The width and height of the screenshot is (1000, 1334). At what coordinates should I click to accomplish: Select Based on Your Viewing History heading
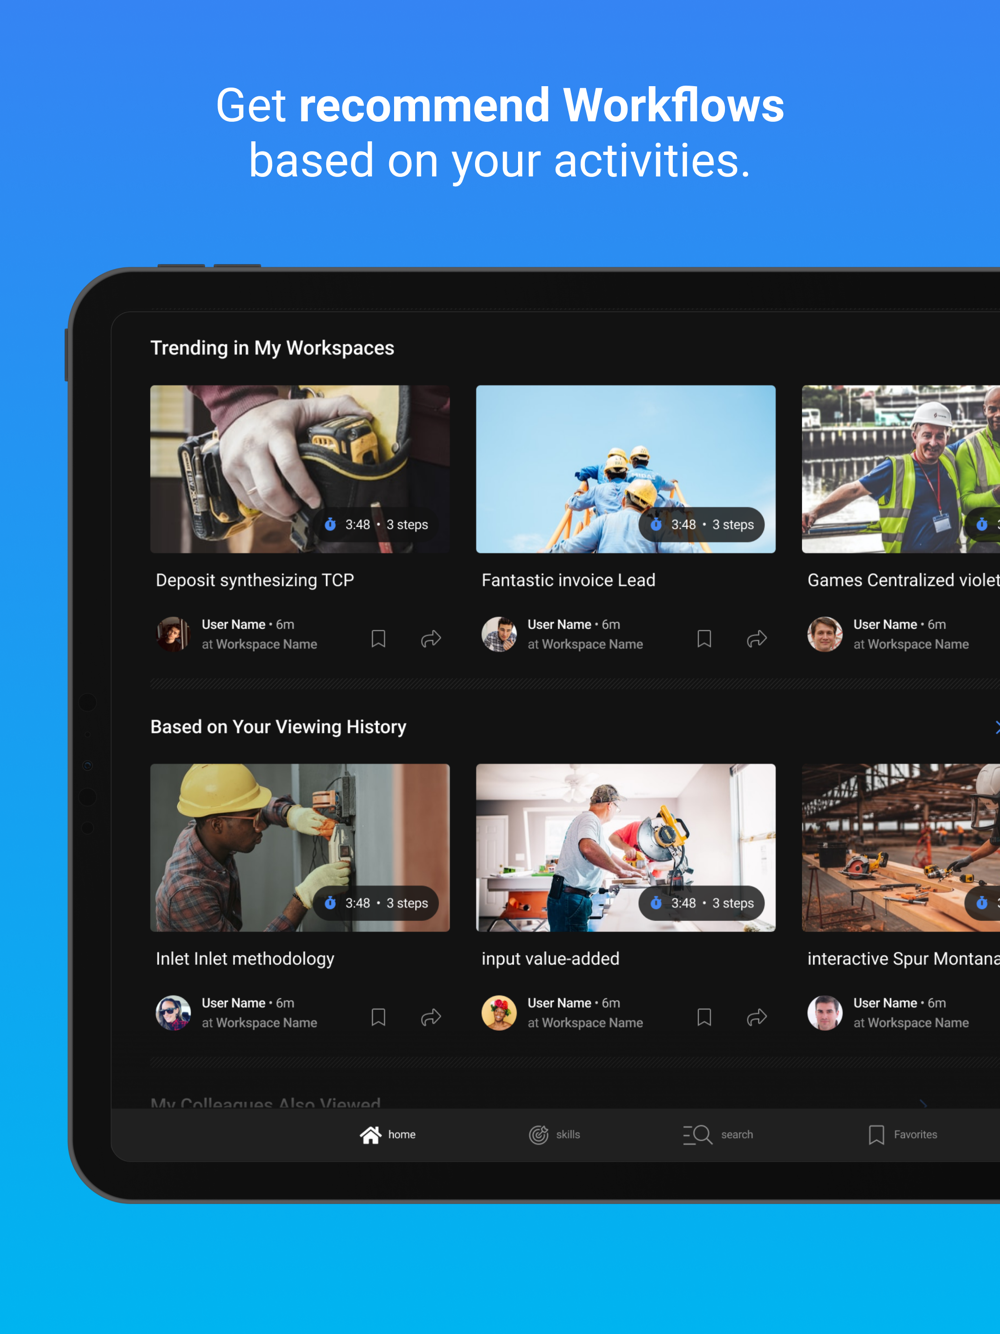(x=278, y=727)
